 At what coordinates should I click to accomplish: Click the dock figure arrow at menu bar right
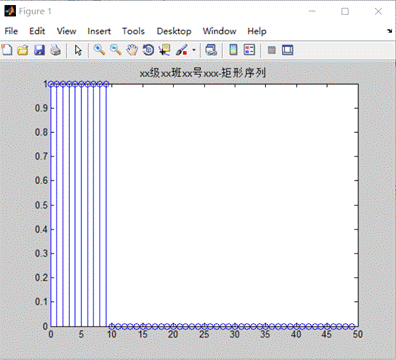(389, 31)
